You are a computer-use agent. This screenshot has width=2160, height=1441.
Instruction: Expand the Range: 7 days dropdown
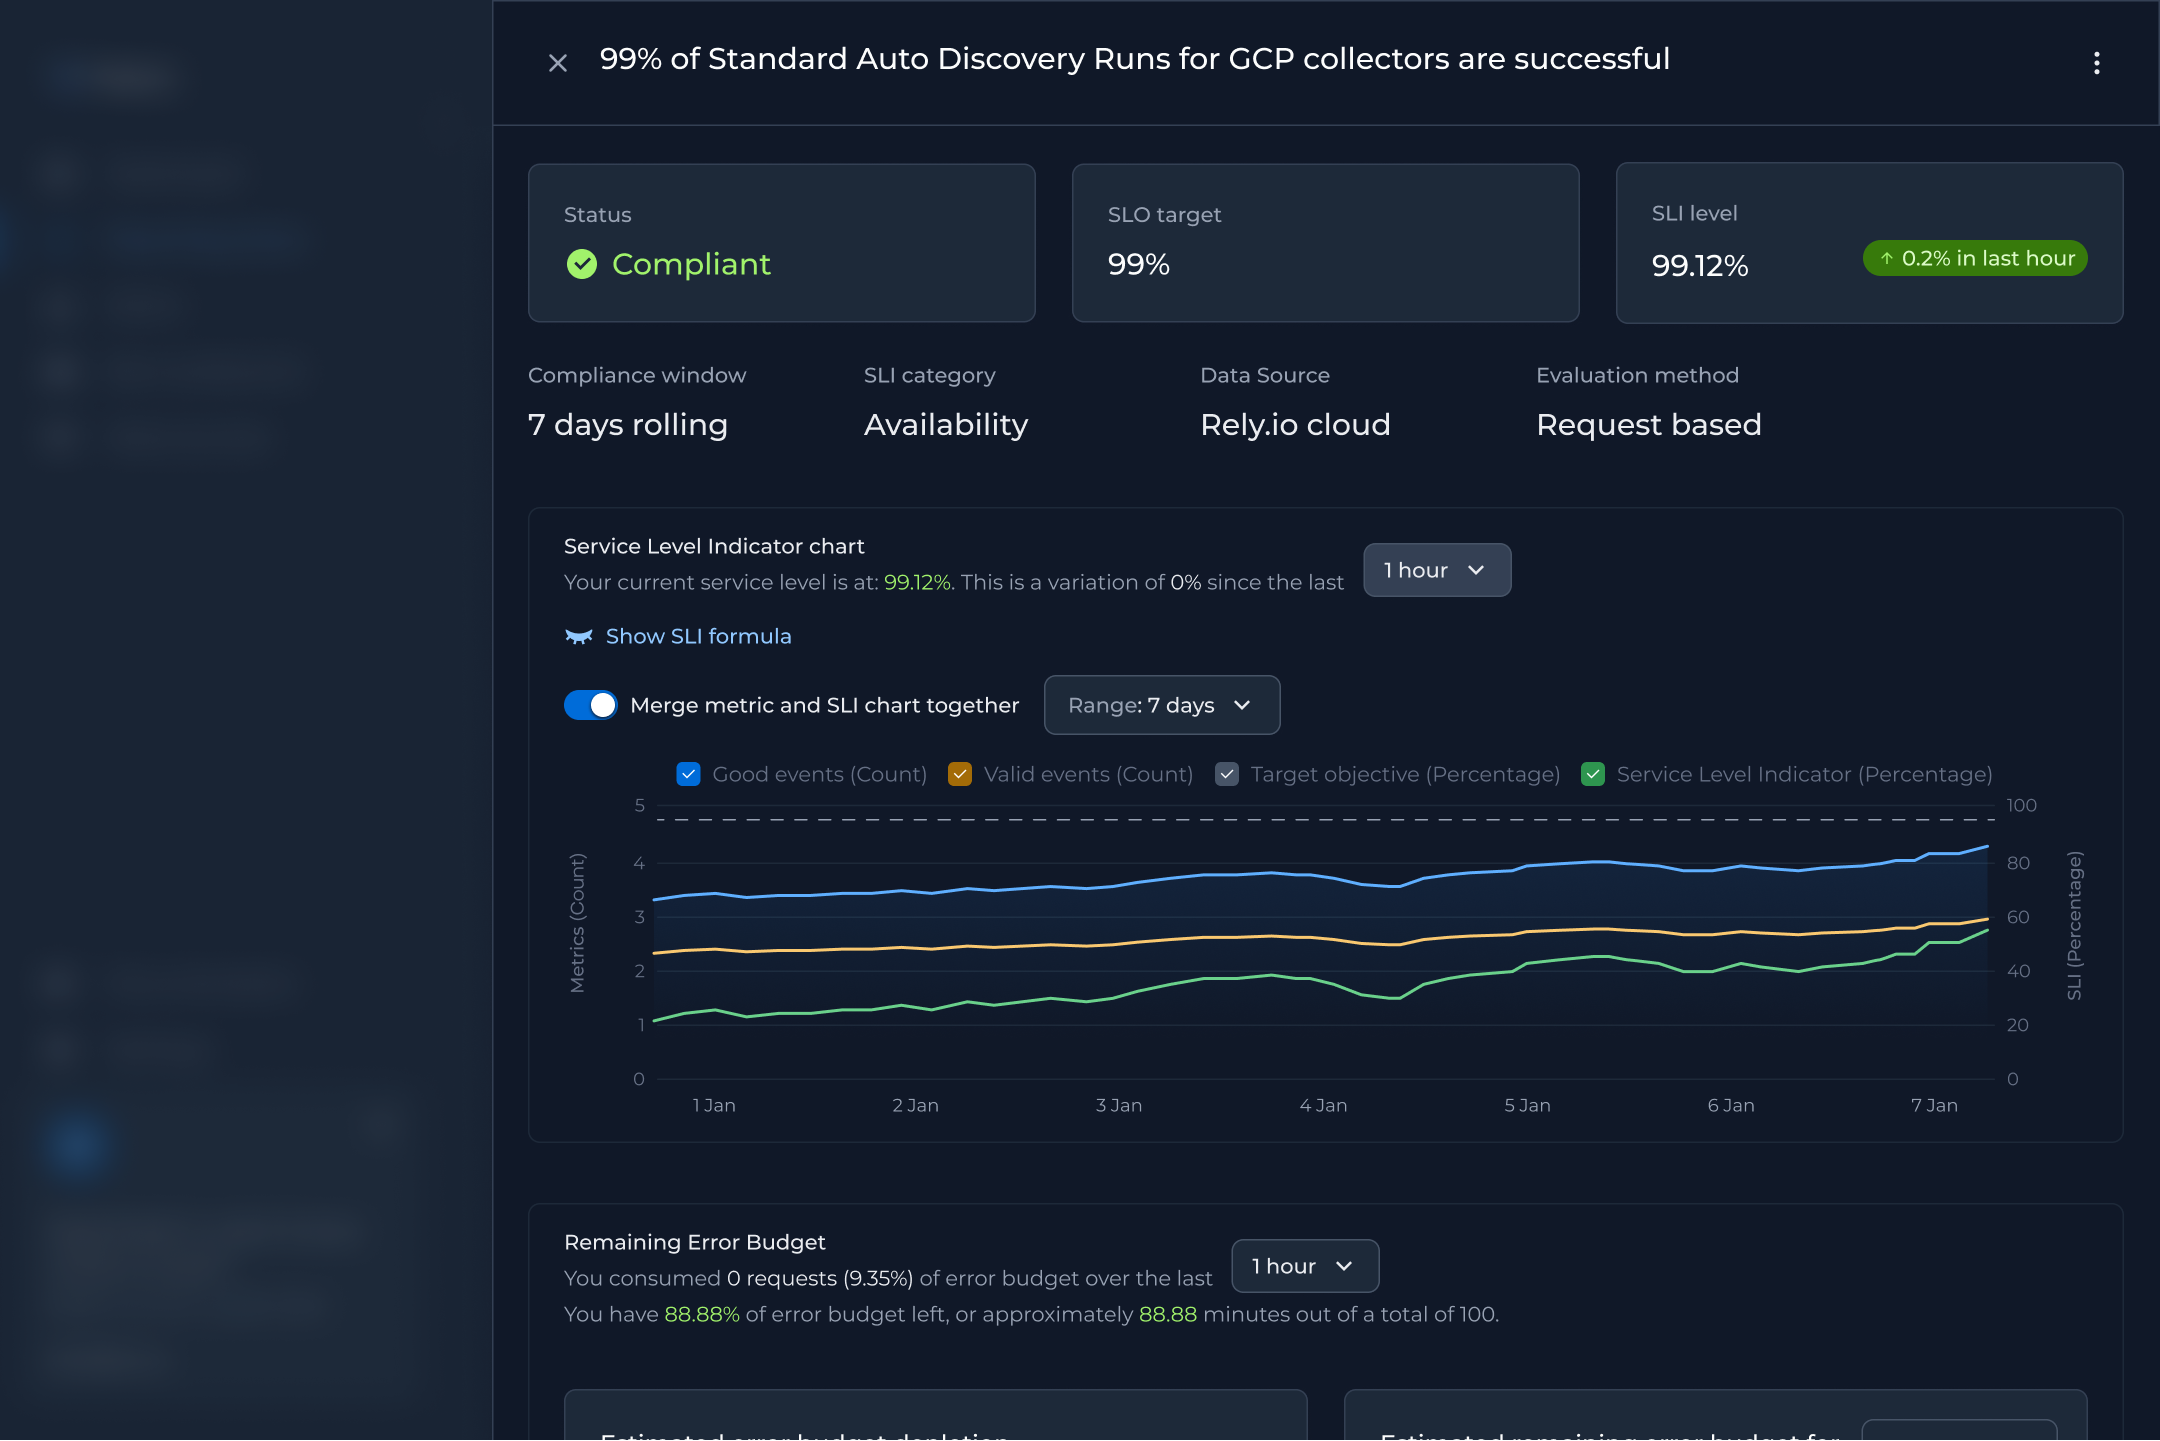[x=1161, y=705]
